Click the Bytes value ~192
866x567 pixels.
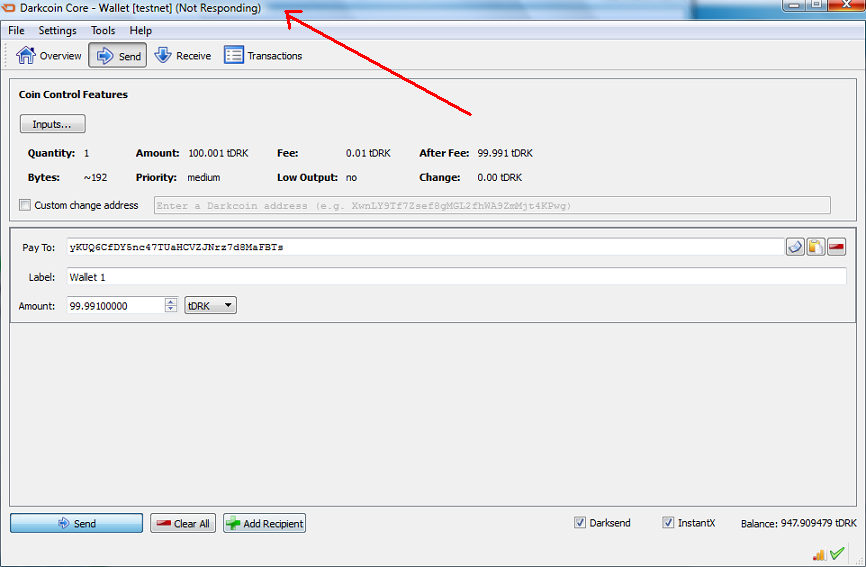point(96,177)
